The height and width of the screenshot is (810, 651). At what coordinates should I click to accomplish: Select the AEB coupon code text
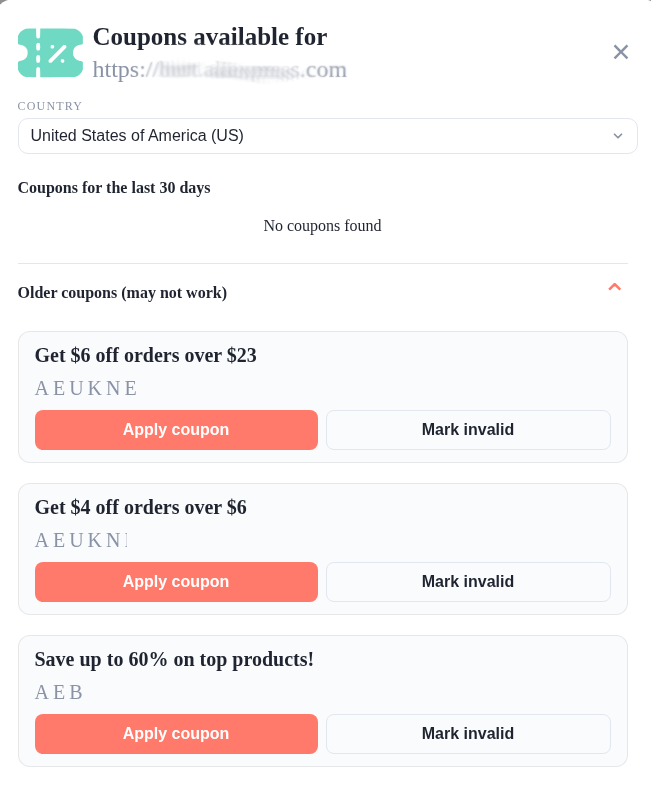pos(59,692)
